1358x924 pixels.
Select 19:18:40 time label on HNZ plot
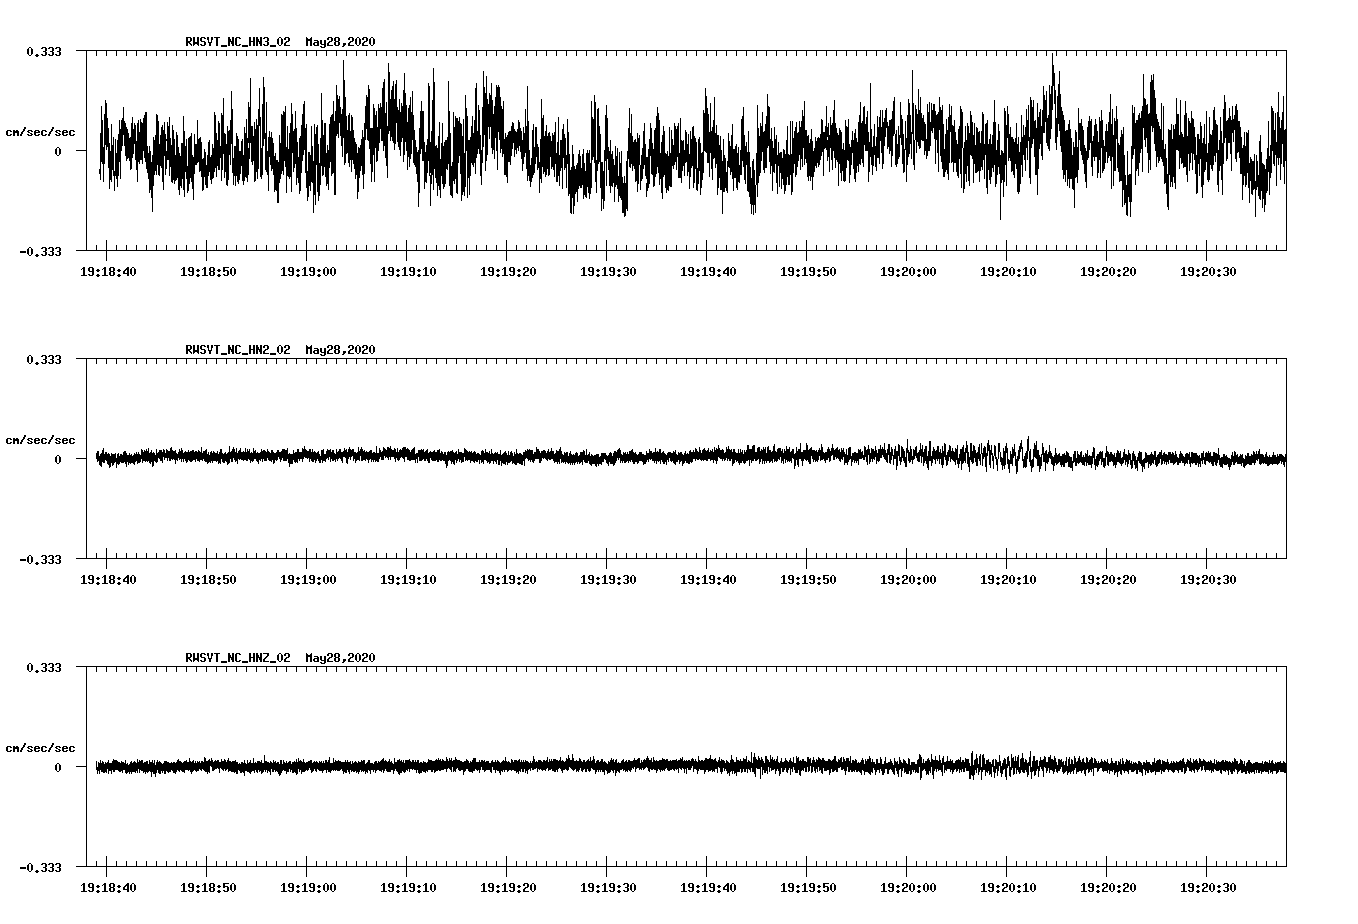coord(107,888)
